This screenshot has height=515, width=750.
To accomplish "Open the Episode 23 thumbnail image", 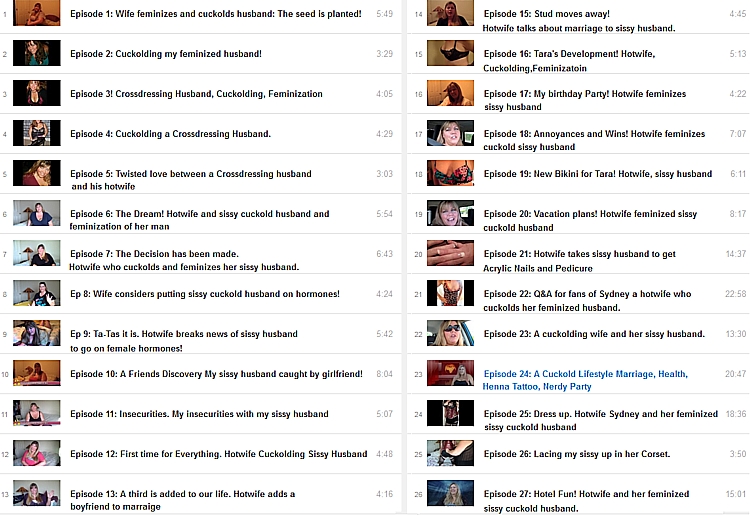I will coord(450,333).
